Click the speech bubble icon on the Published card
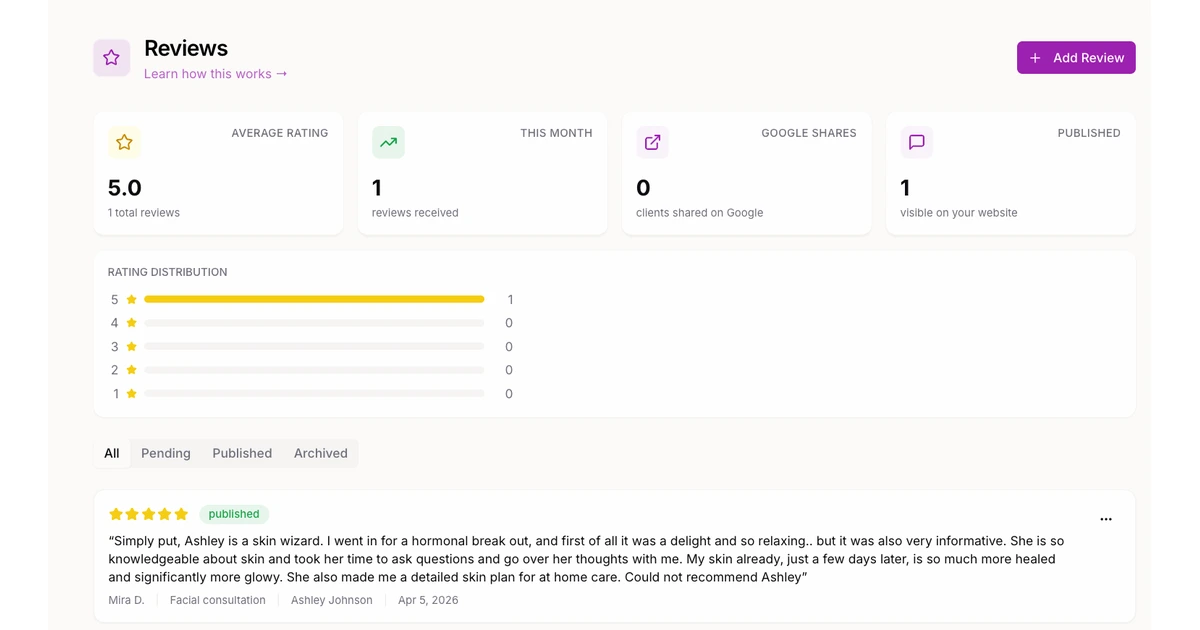 (916, 142)
